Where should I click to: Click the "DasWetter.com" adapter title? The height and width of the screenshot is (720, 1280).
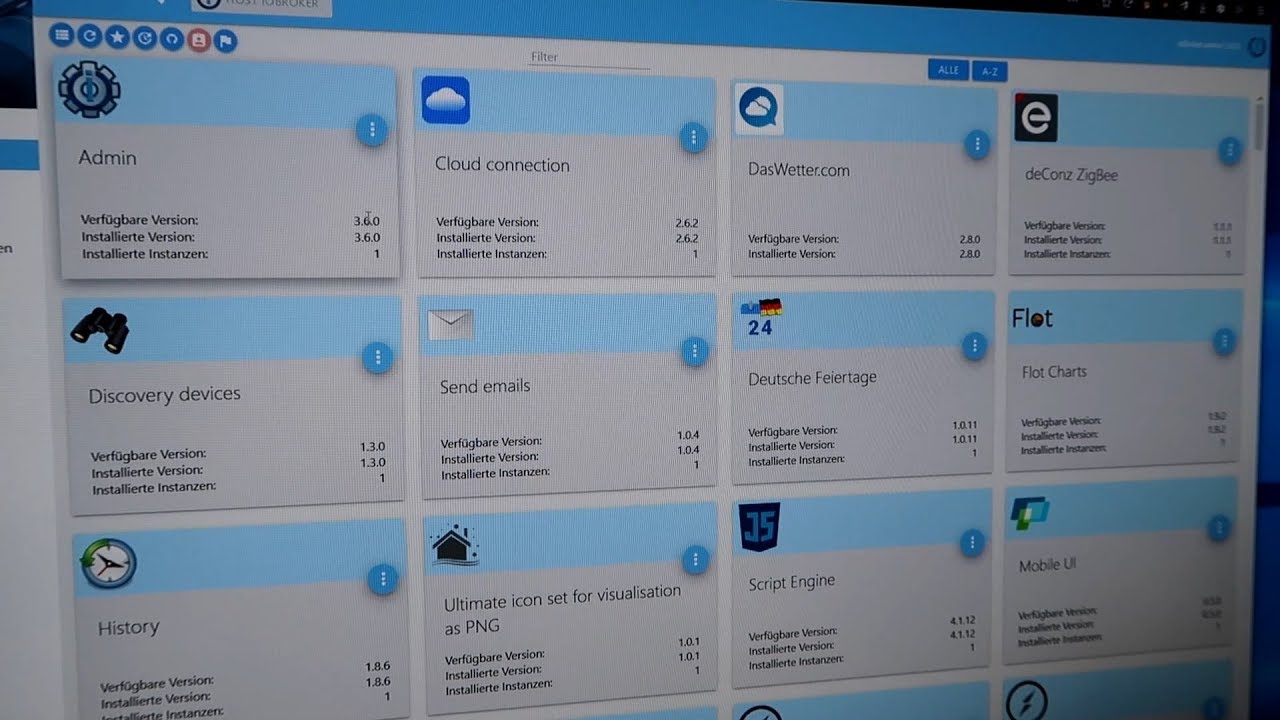tap(799, 170)
